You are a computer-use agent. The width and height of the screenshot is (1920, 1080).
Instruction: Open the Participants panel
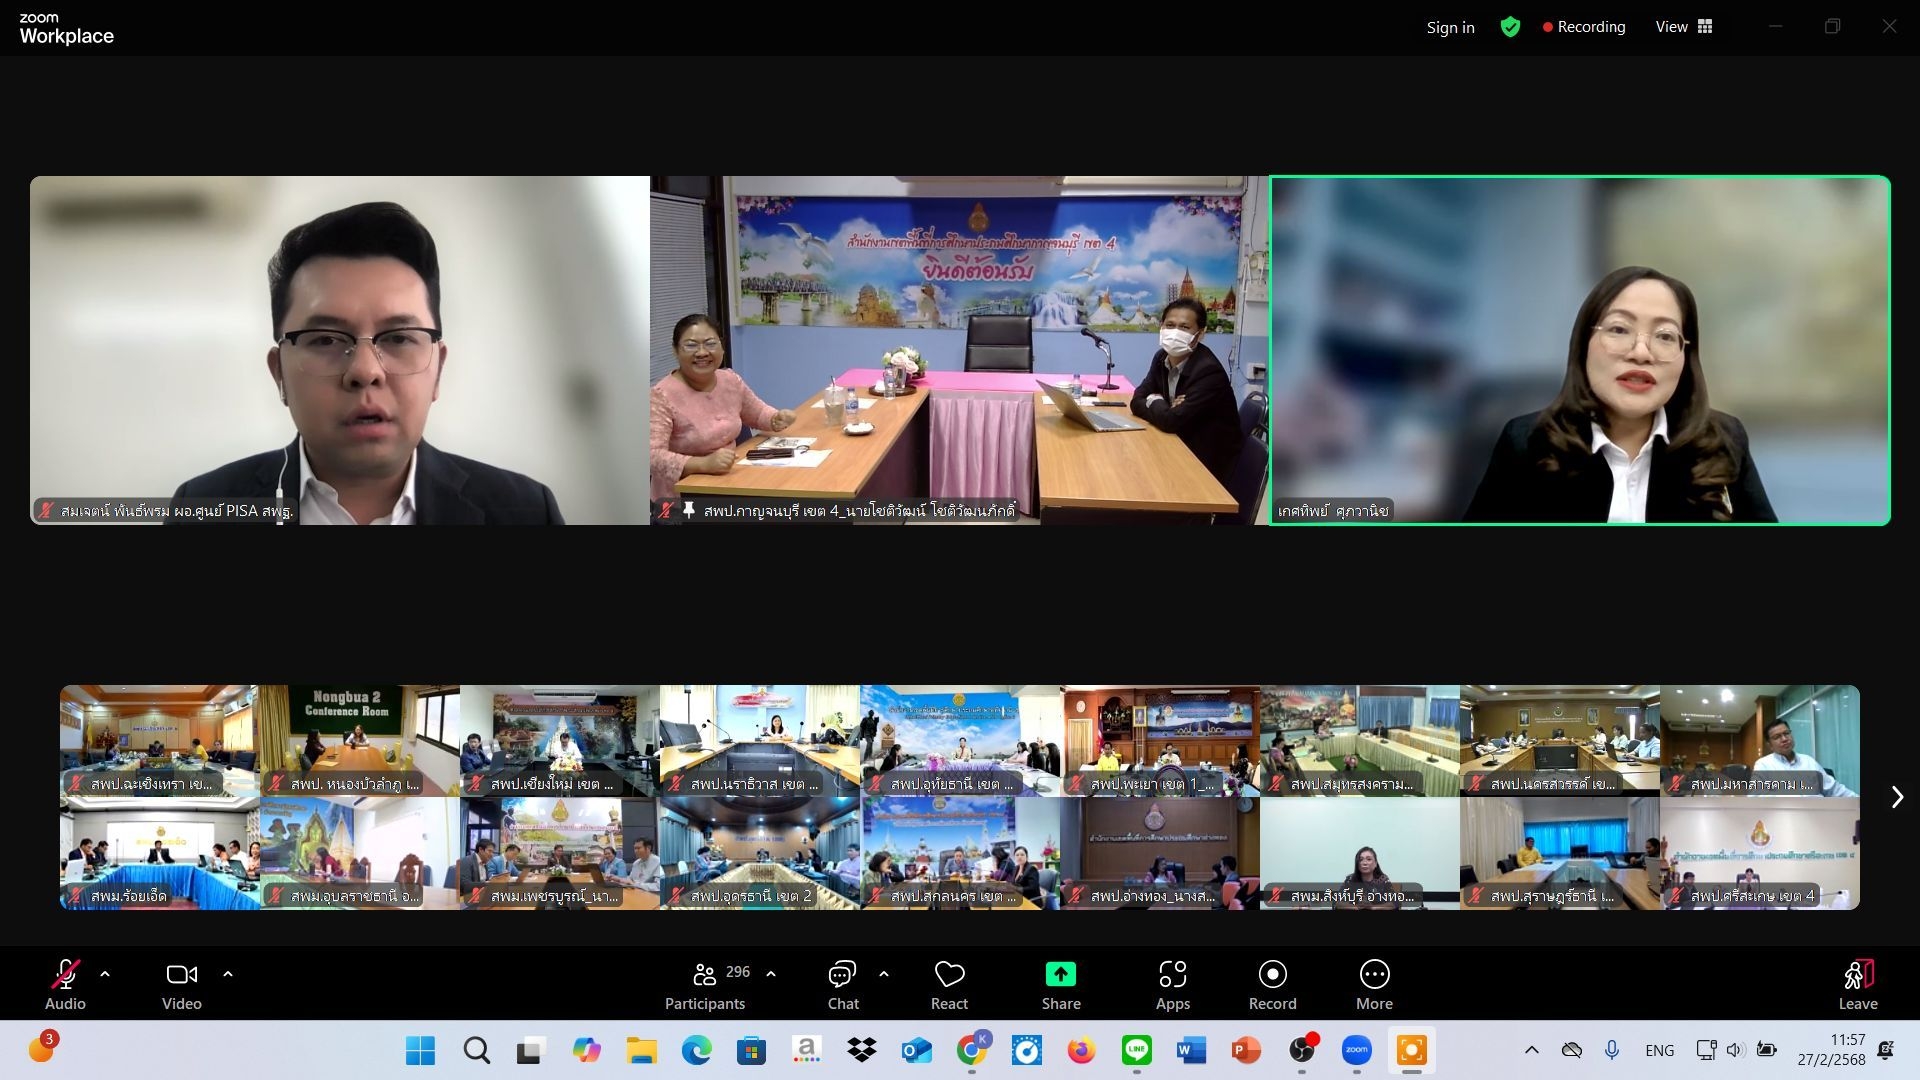pos(706,985)
